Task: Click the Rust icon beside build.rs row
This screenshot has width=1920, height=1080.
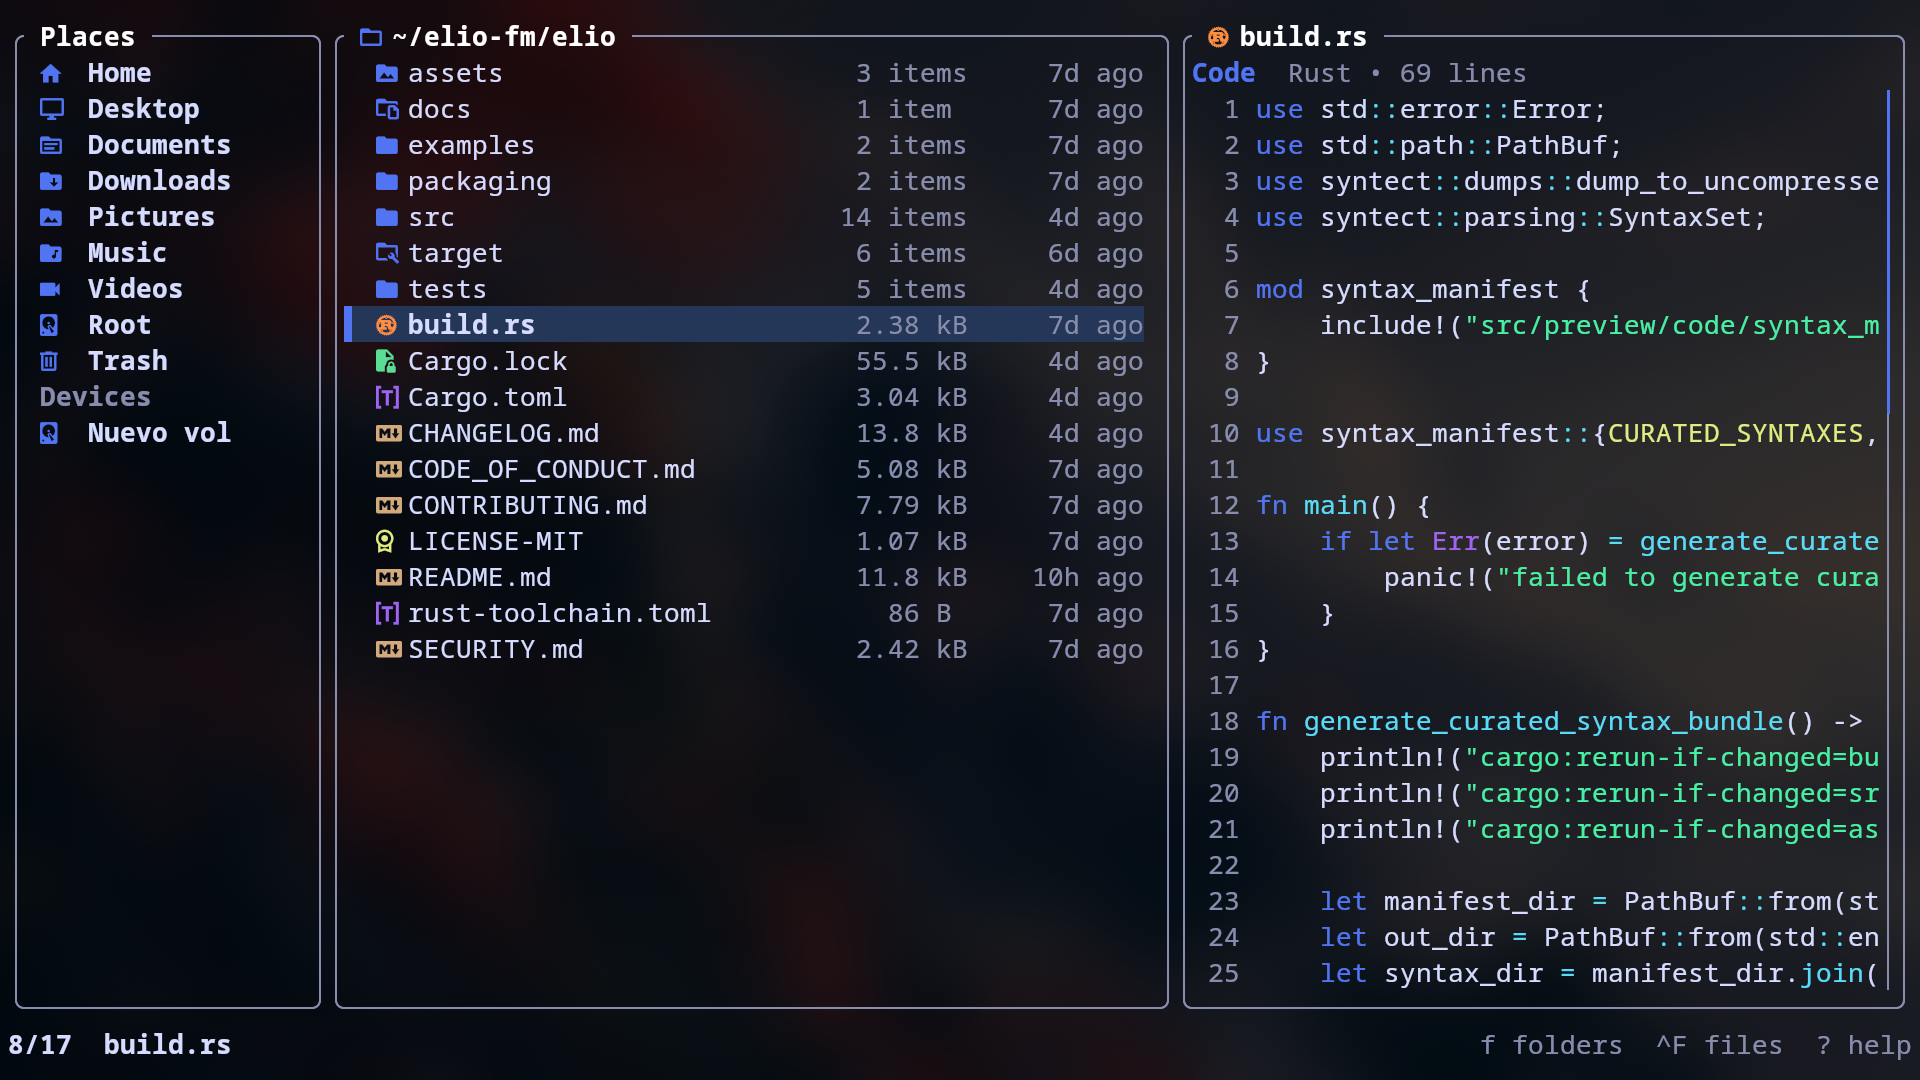Action: pos(386,326)
